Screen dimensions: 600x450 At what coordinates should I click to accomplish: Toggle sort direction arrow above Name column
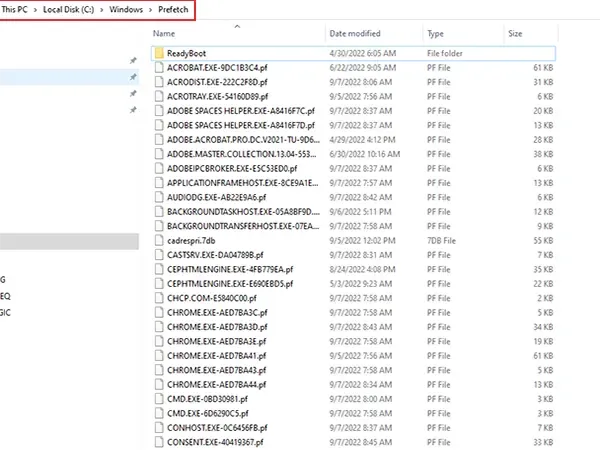237,26
